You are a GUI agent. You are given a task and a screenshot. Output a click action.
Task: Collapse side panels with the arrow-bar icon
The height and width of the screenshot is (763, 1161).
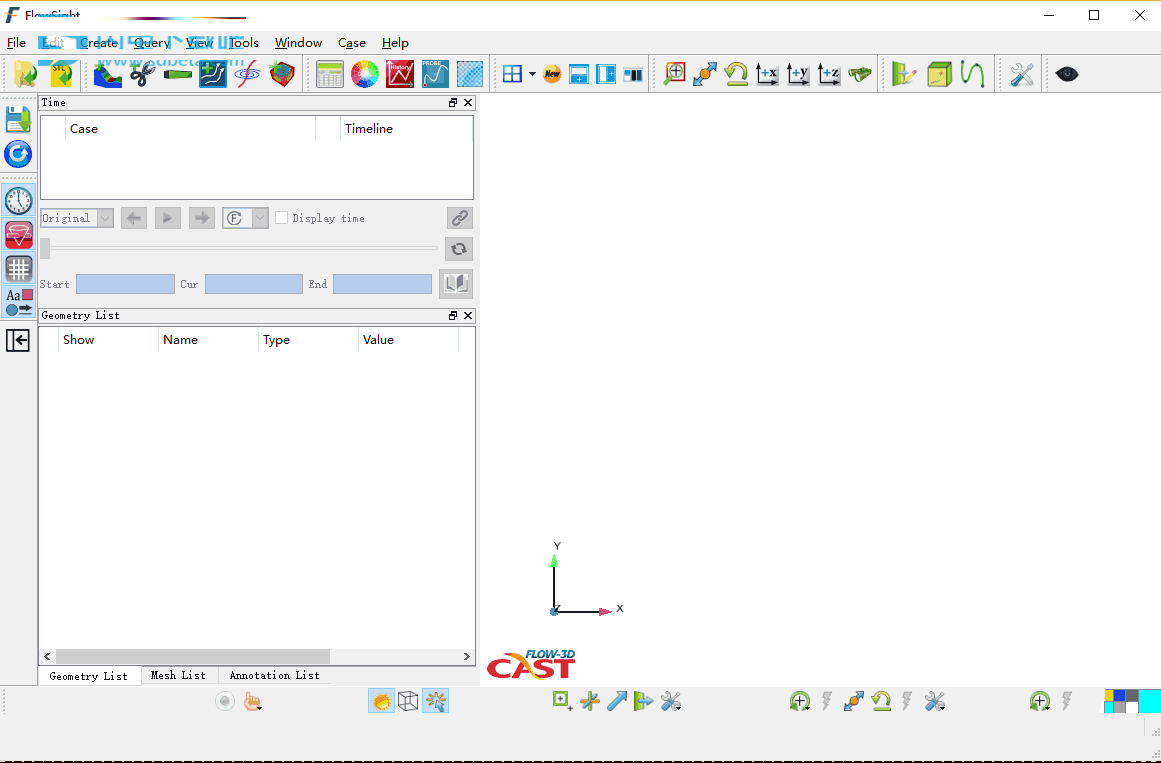coord(18,340)
